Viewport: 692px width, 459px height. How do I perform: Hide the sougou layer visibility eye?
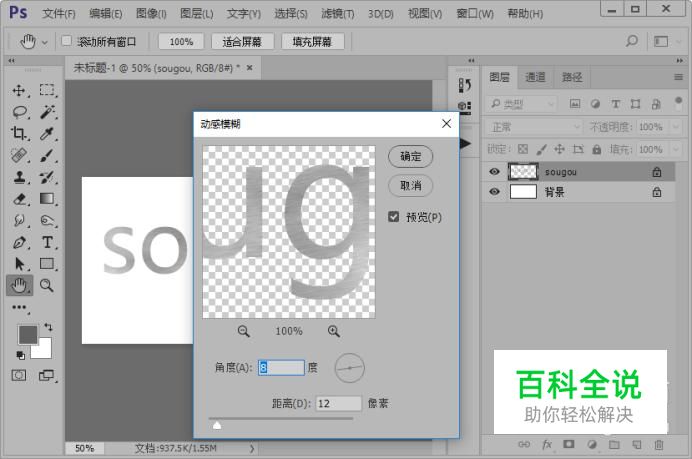point(494,172)
